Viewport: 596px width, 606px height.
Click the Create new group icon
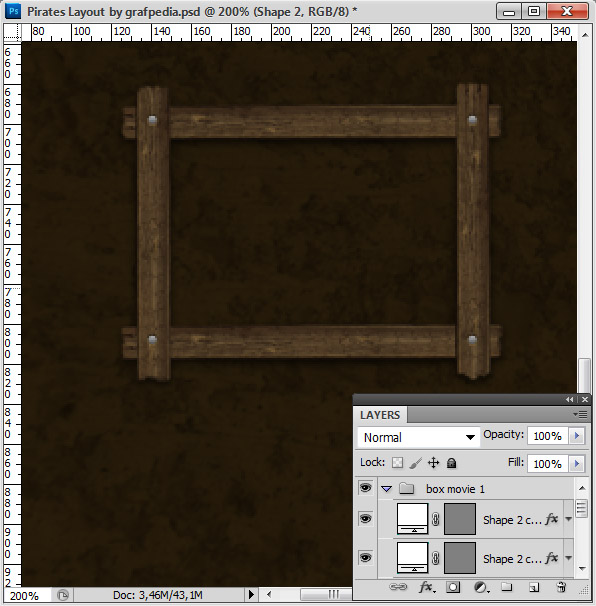click(506, 587)
